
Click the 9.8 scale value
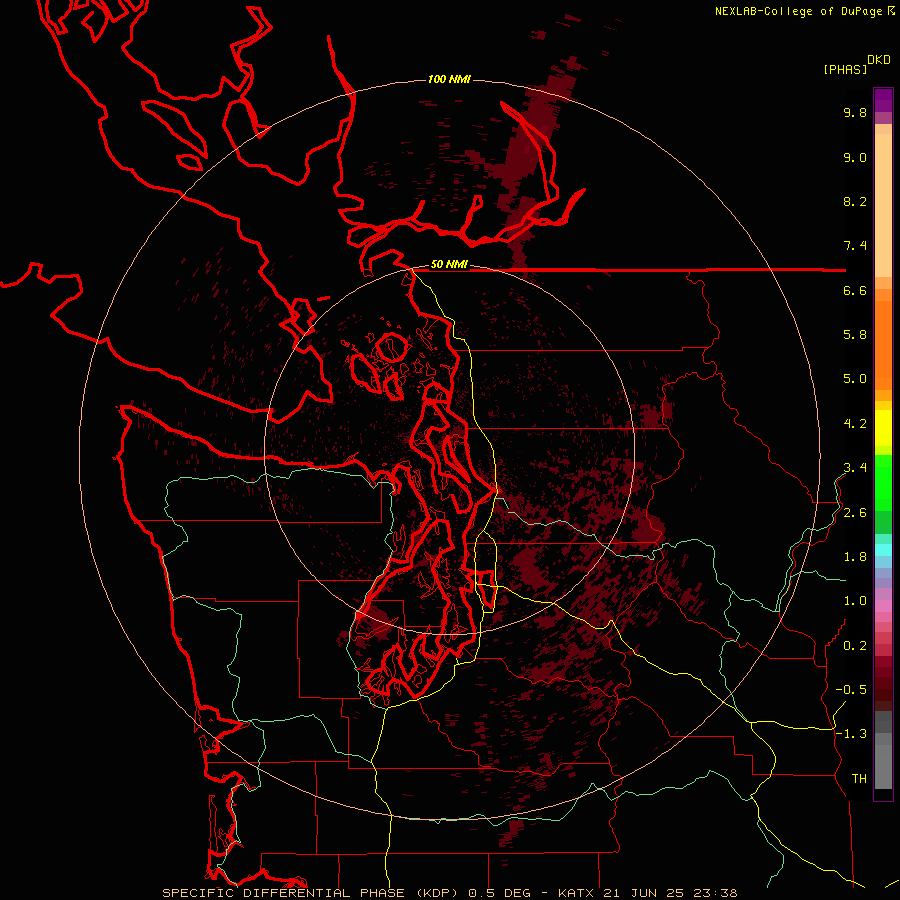(855, 112)
